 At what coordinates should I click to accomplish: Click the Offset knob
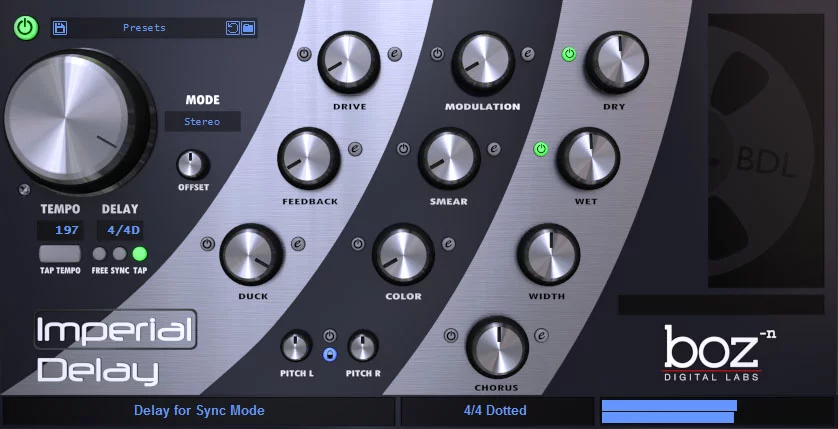193,165
